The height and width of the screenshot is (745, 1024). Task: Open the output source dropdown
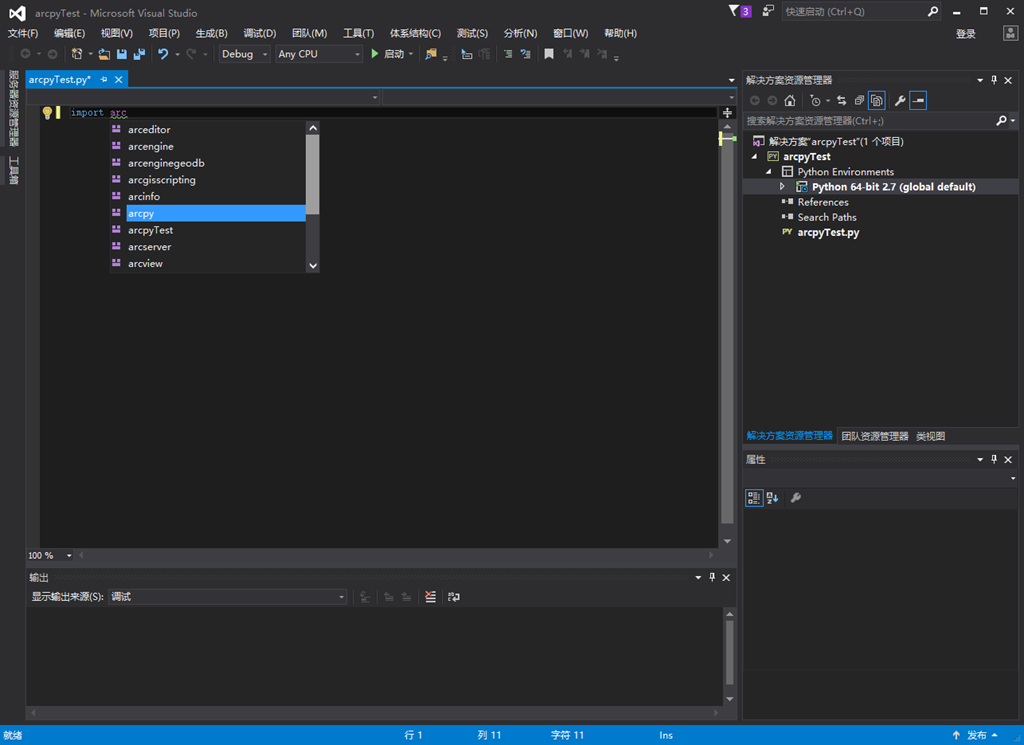tap(228, 597)
